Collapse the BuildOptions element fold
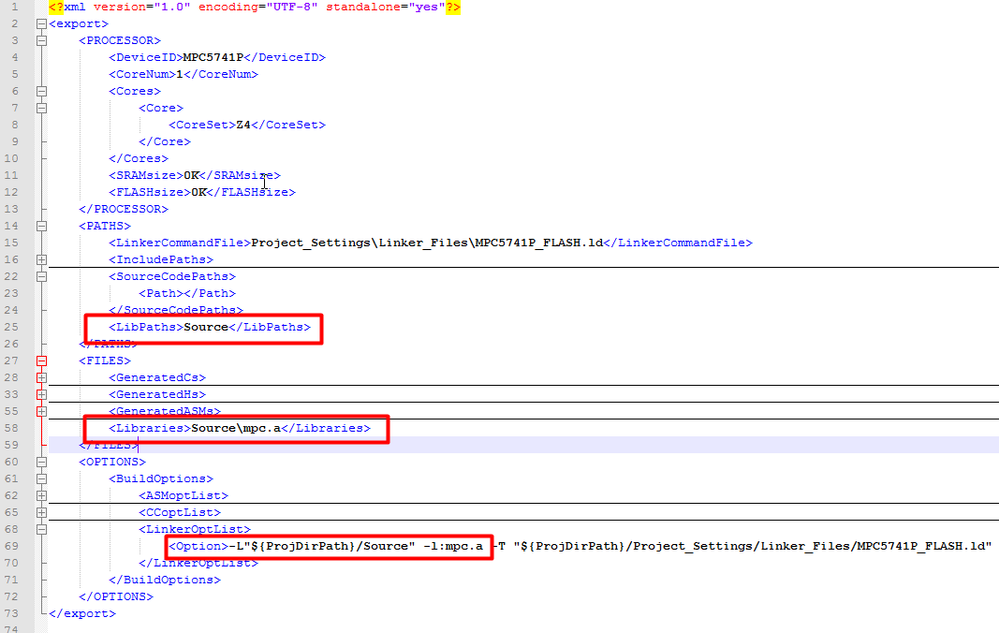999x633 pixels. 41,478
